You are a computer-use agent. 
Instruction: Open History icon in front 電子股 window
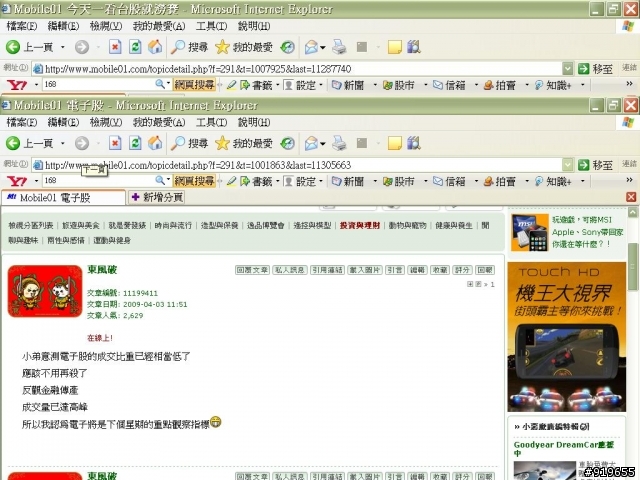point(287,143)
